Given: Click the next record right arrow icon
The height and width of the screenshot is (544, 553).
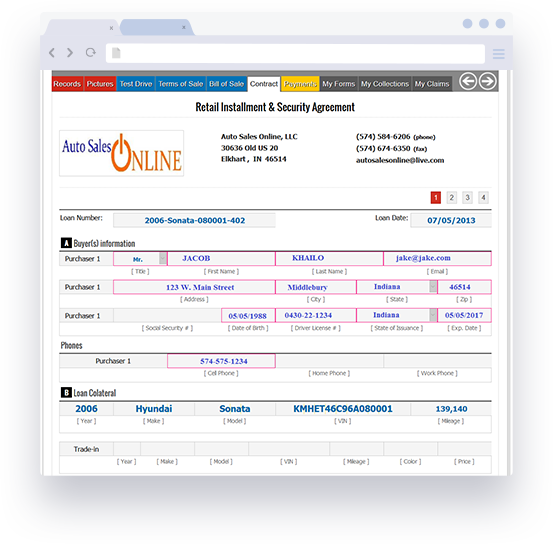Looking at the screenshot, I should pos(488,81).
